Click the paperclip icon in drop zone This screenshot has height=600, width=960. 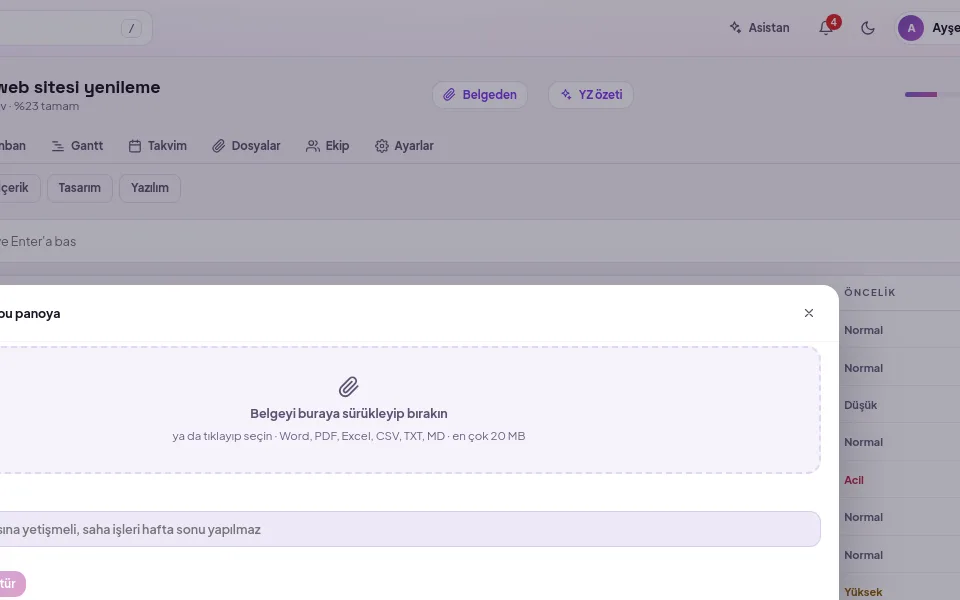click(x=348, y=387)
